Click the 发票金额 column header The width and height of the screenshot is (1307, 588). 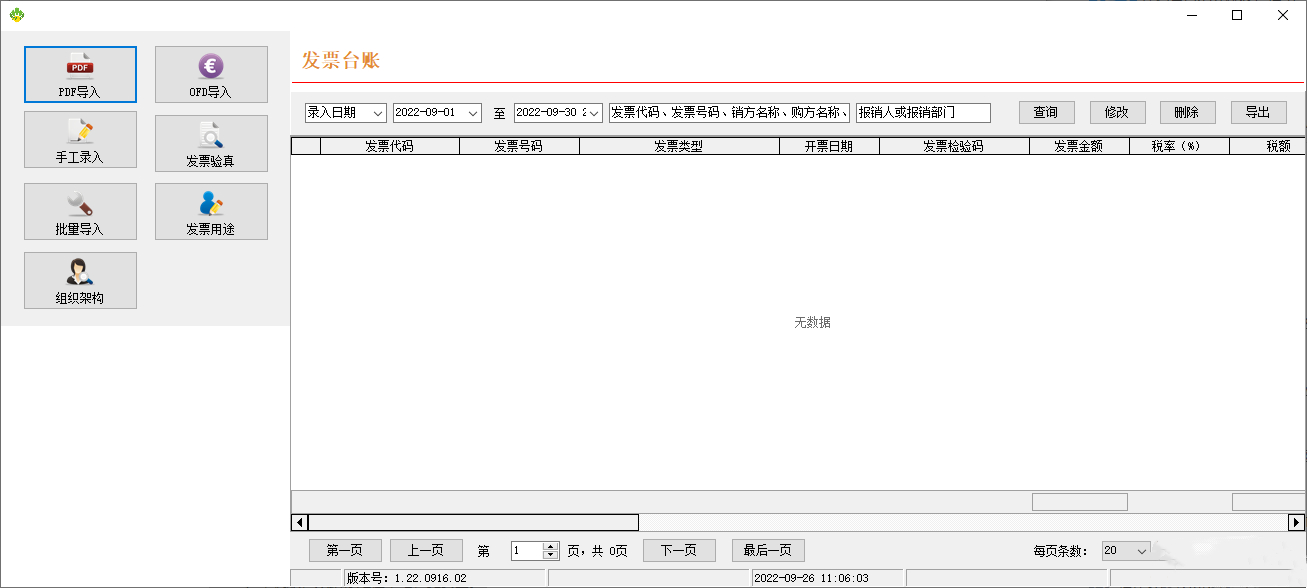(x=1079, y=146)
